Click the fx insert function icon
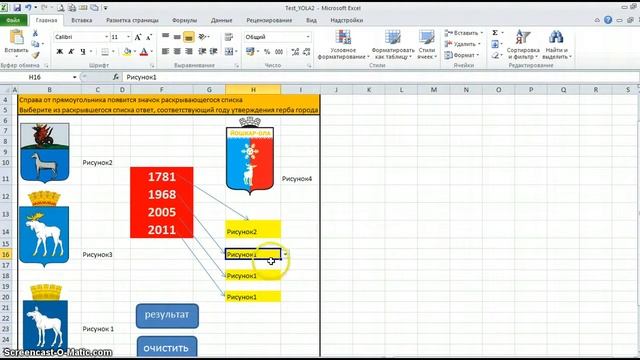The width and height of the screenshot is (640, 360). 116,77
